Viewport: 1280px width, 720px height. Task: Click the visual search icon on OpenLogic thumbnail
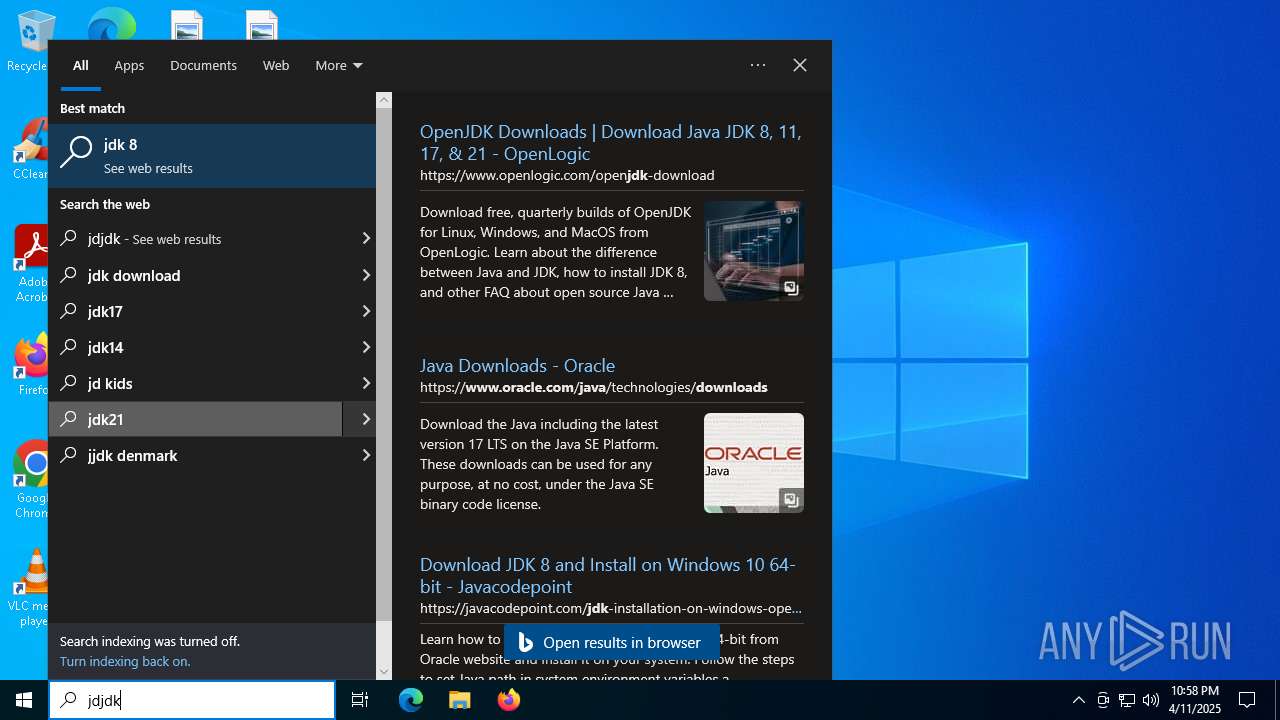pos(791,288)
